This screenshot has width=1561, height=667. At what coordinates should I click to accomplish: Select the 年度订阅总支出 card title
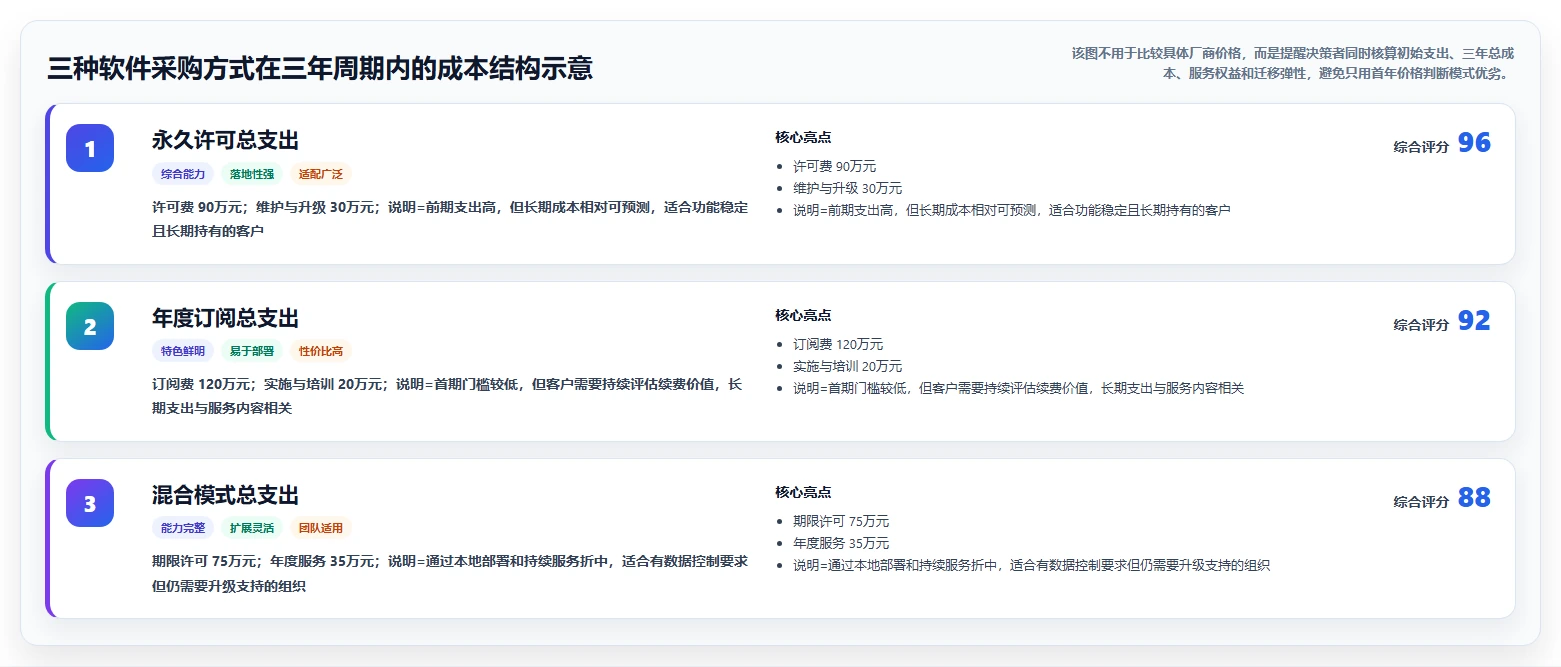pos(225,318)
